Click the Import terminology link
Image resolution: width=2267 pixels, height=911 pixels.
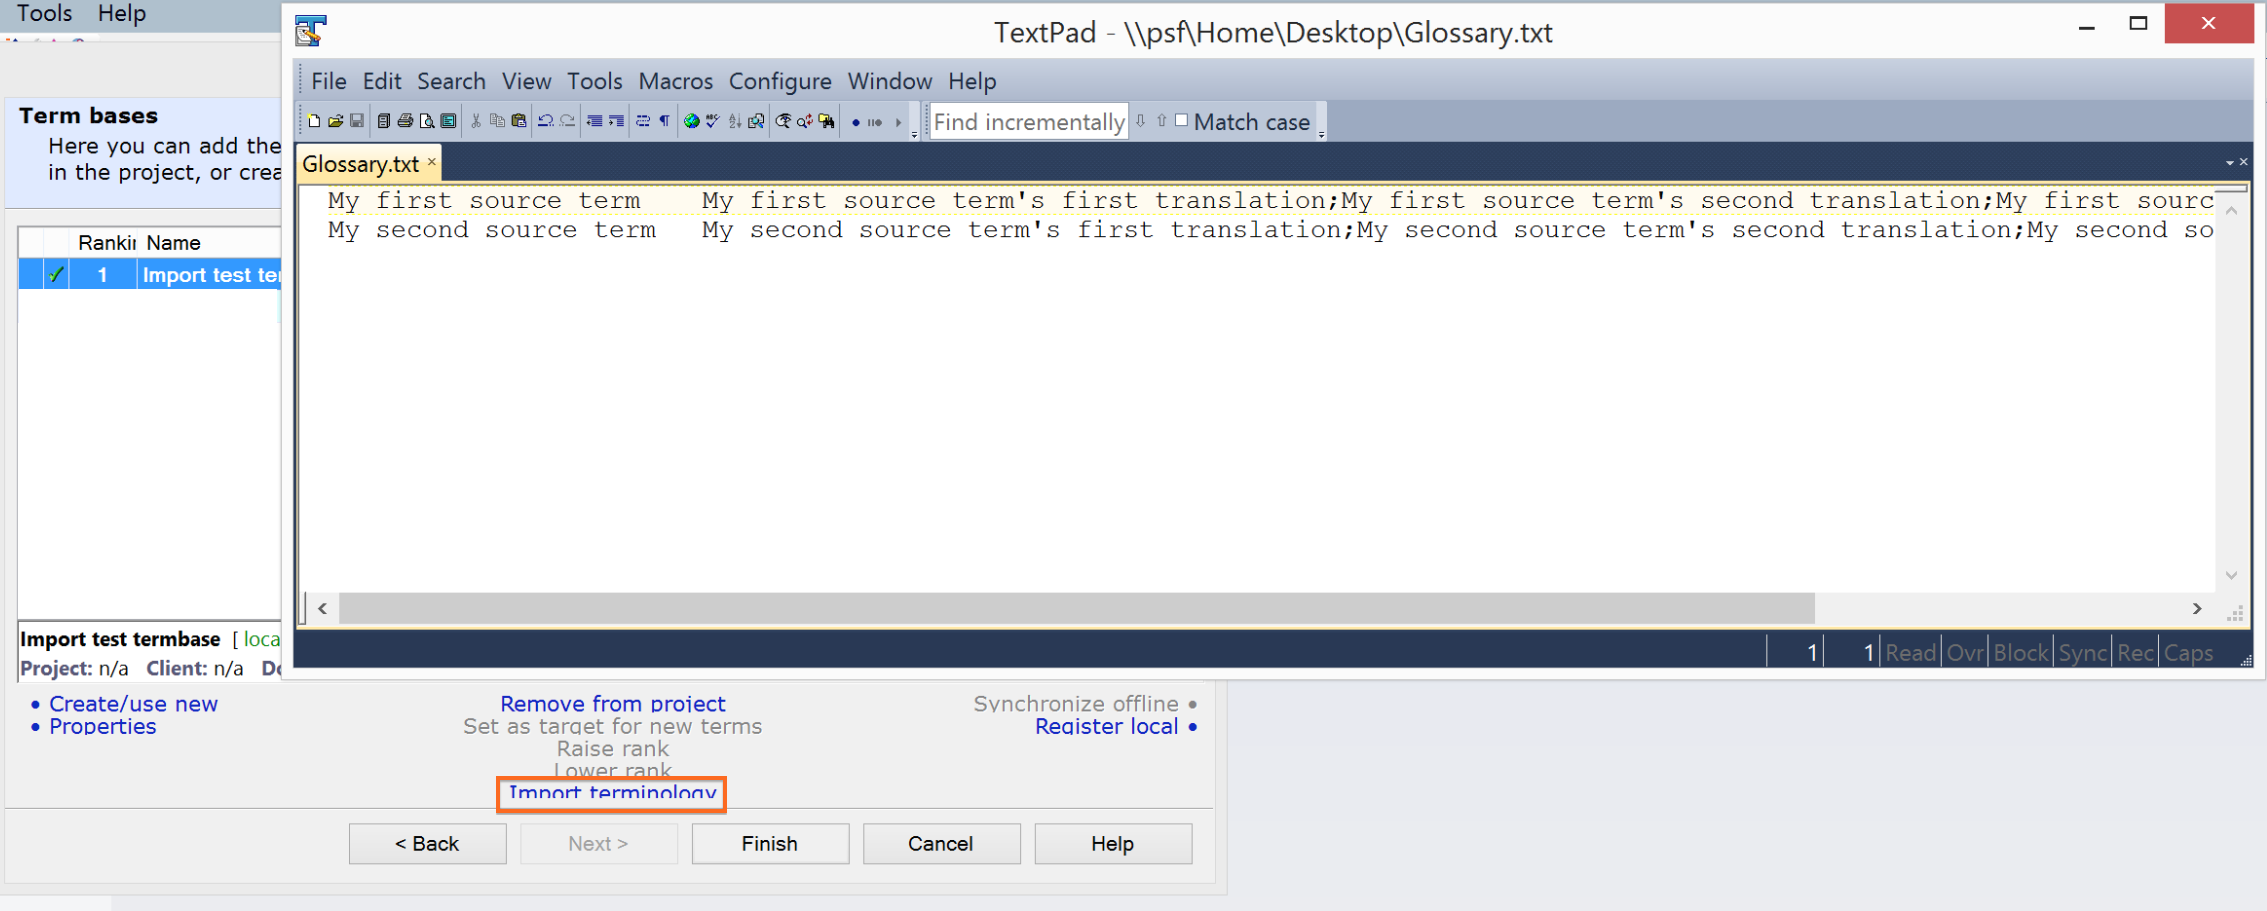point(612,793)
